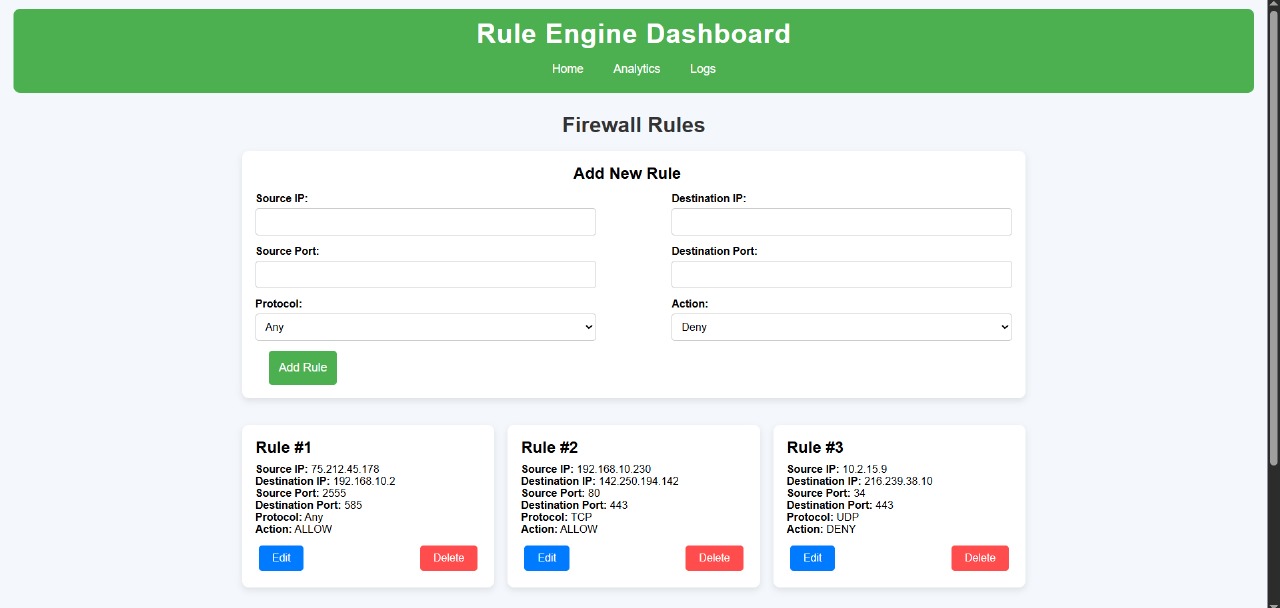
Task: Click the Destination IP input field
Action: [x=840, y=221]
